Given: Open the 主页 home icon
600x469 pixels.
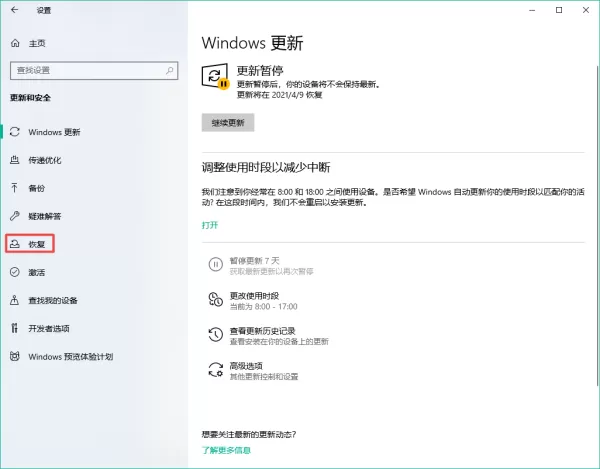Looking at the screenshot, I should (x=15, y=43).
